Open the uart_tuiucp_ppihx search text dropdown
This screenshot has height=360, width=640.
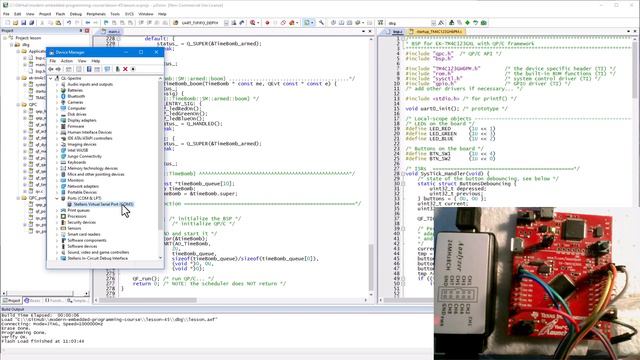point(226,23)
